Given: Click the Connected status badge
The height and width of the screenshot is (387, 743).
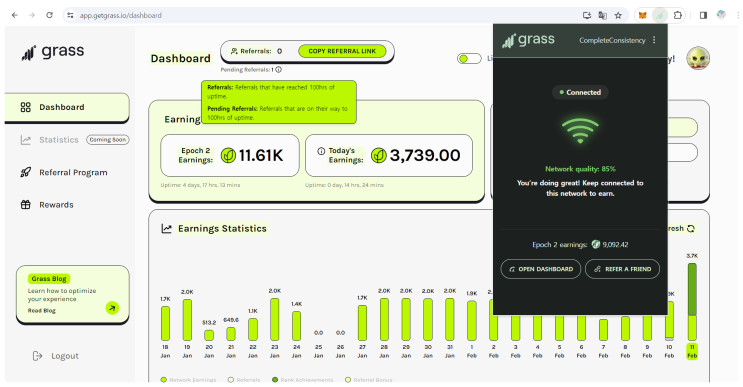Looking at the screenshot, I should [580, 92].
